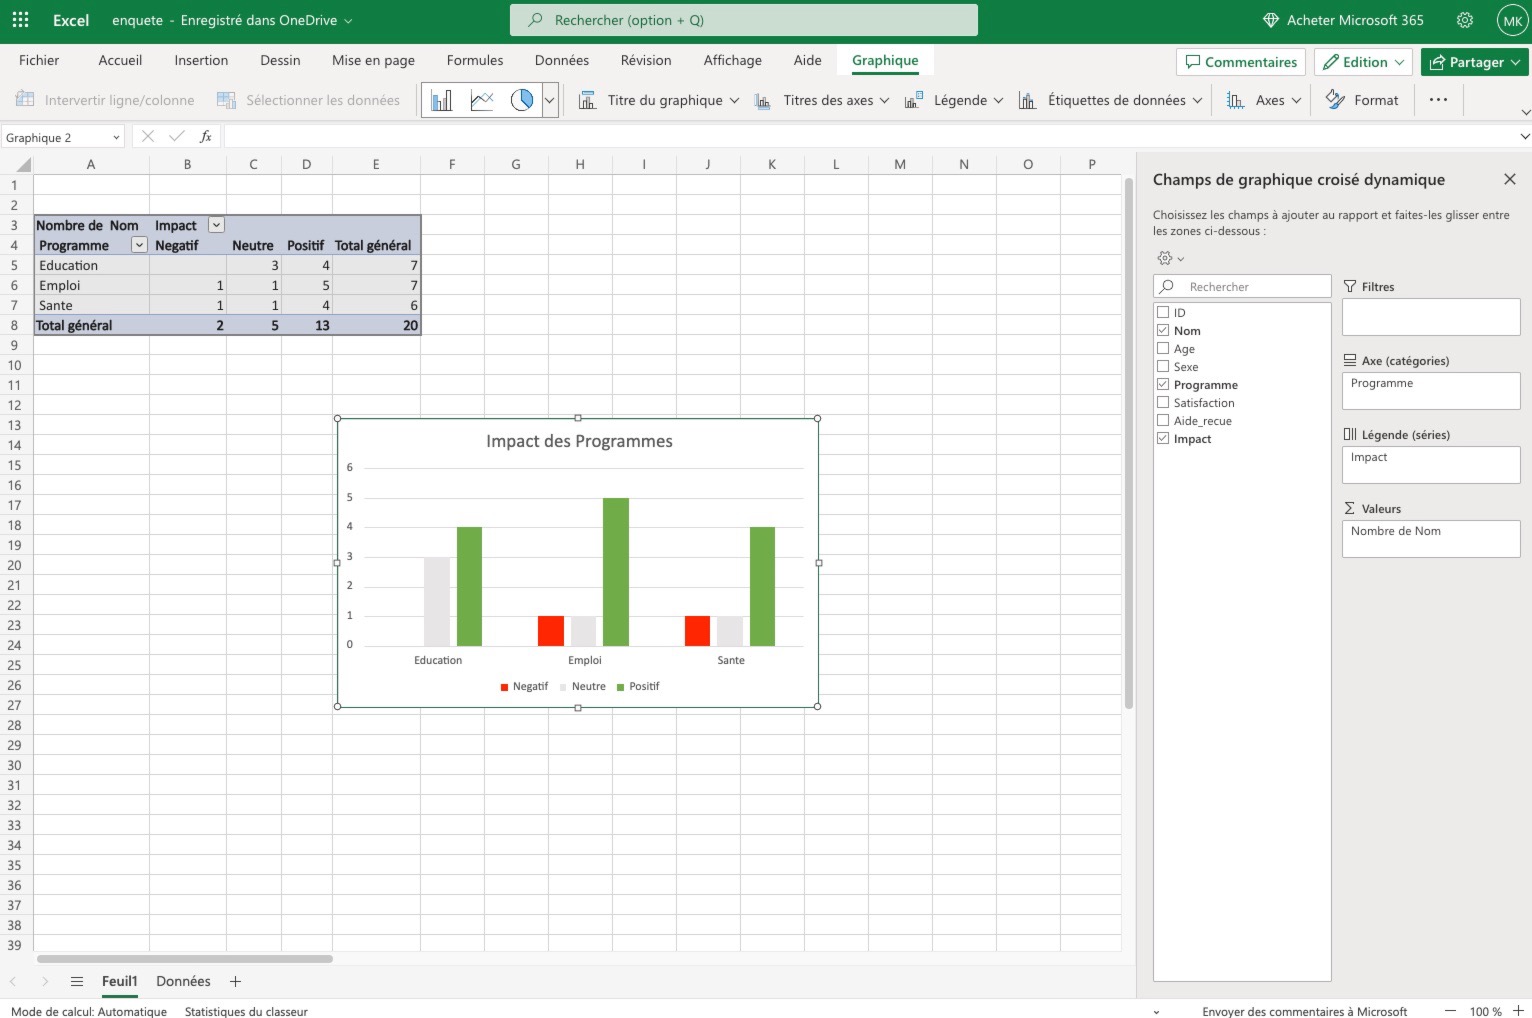Click the field search box in pane

pyautogui.click(x=1242, y=286)
